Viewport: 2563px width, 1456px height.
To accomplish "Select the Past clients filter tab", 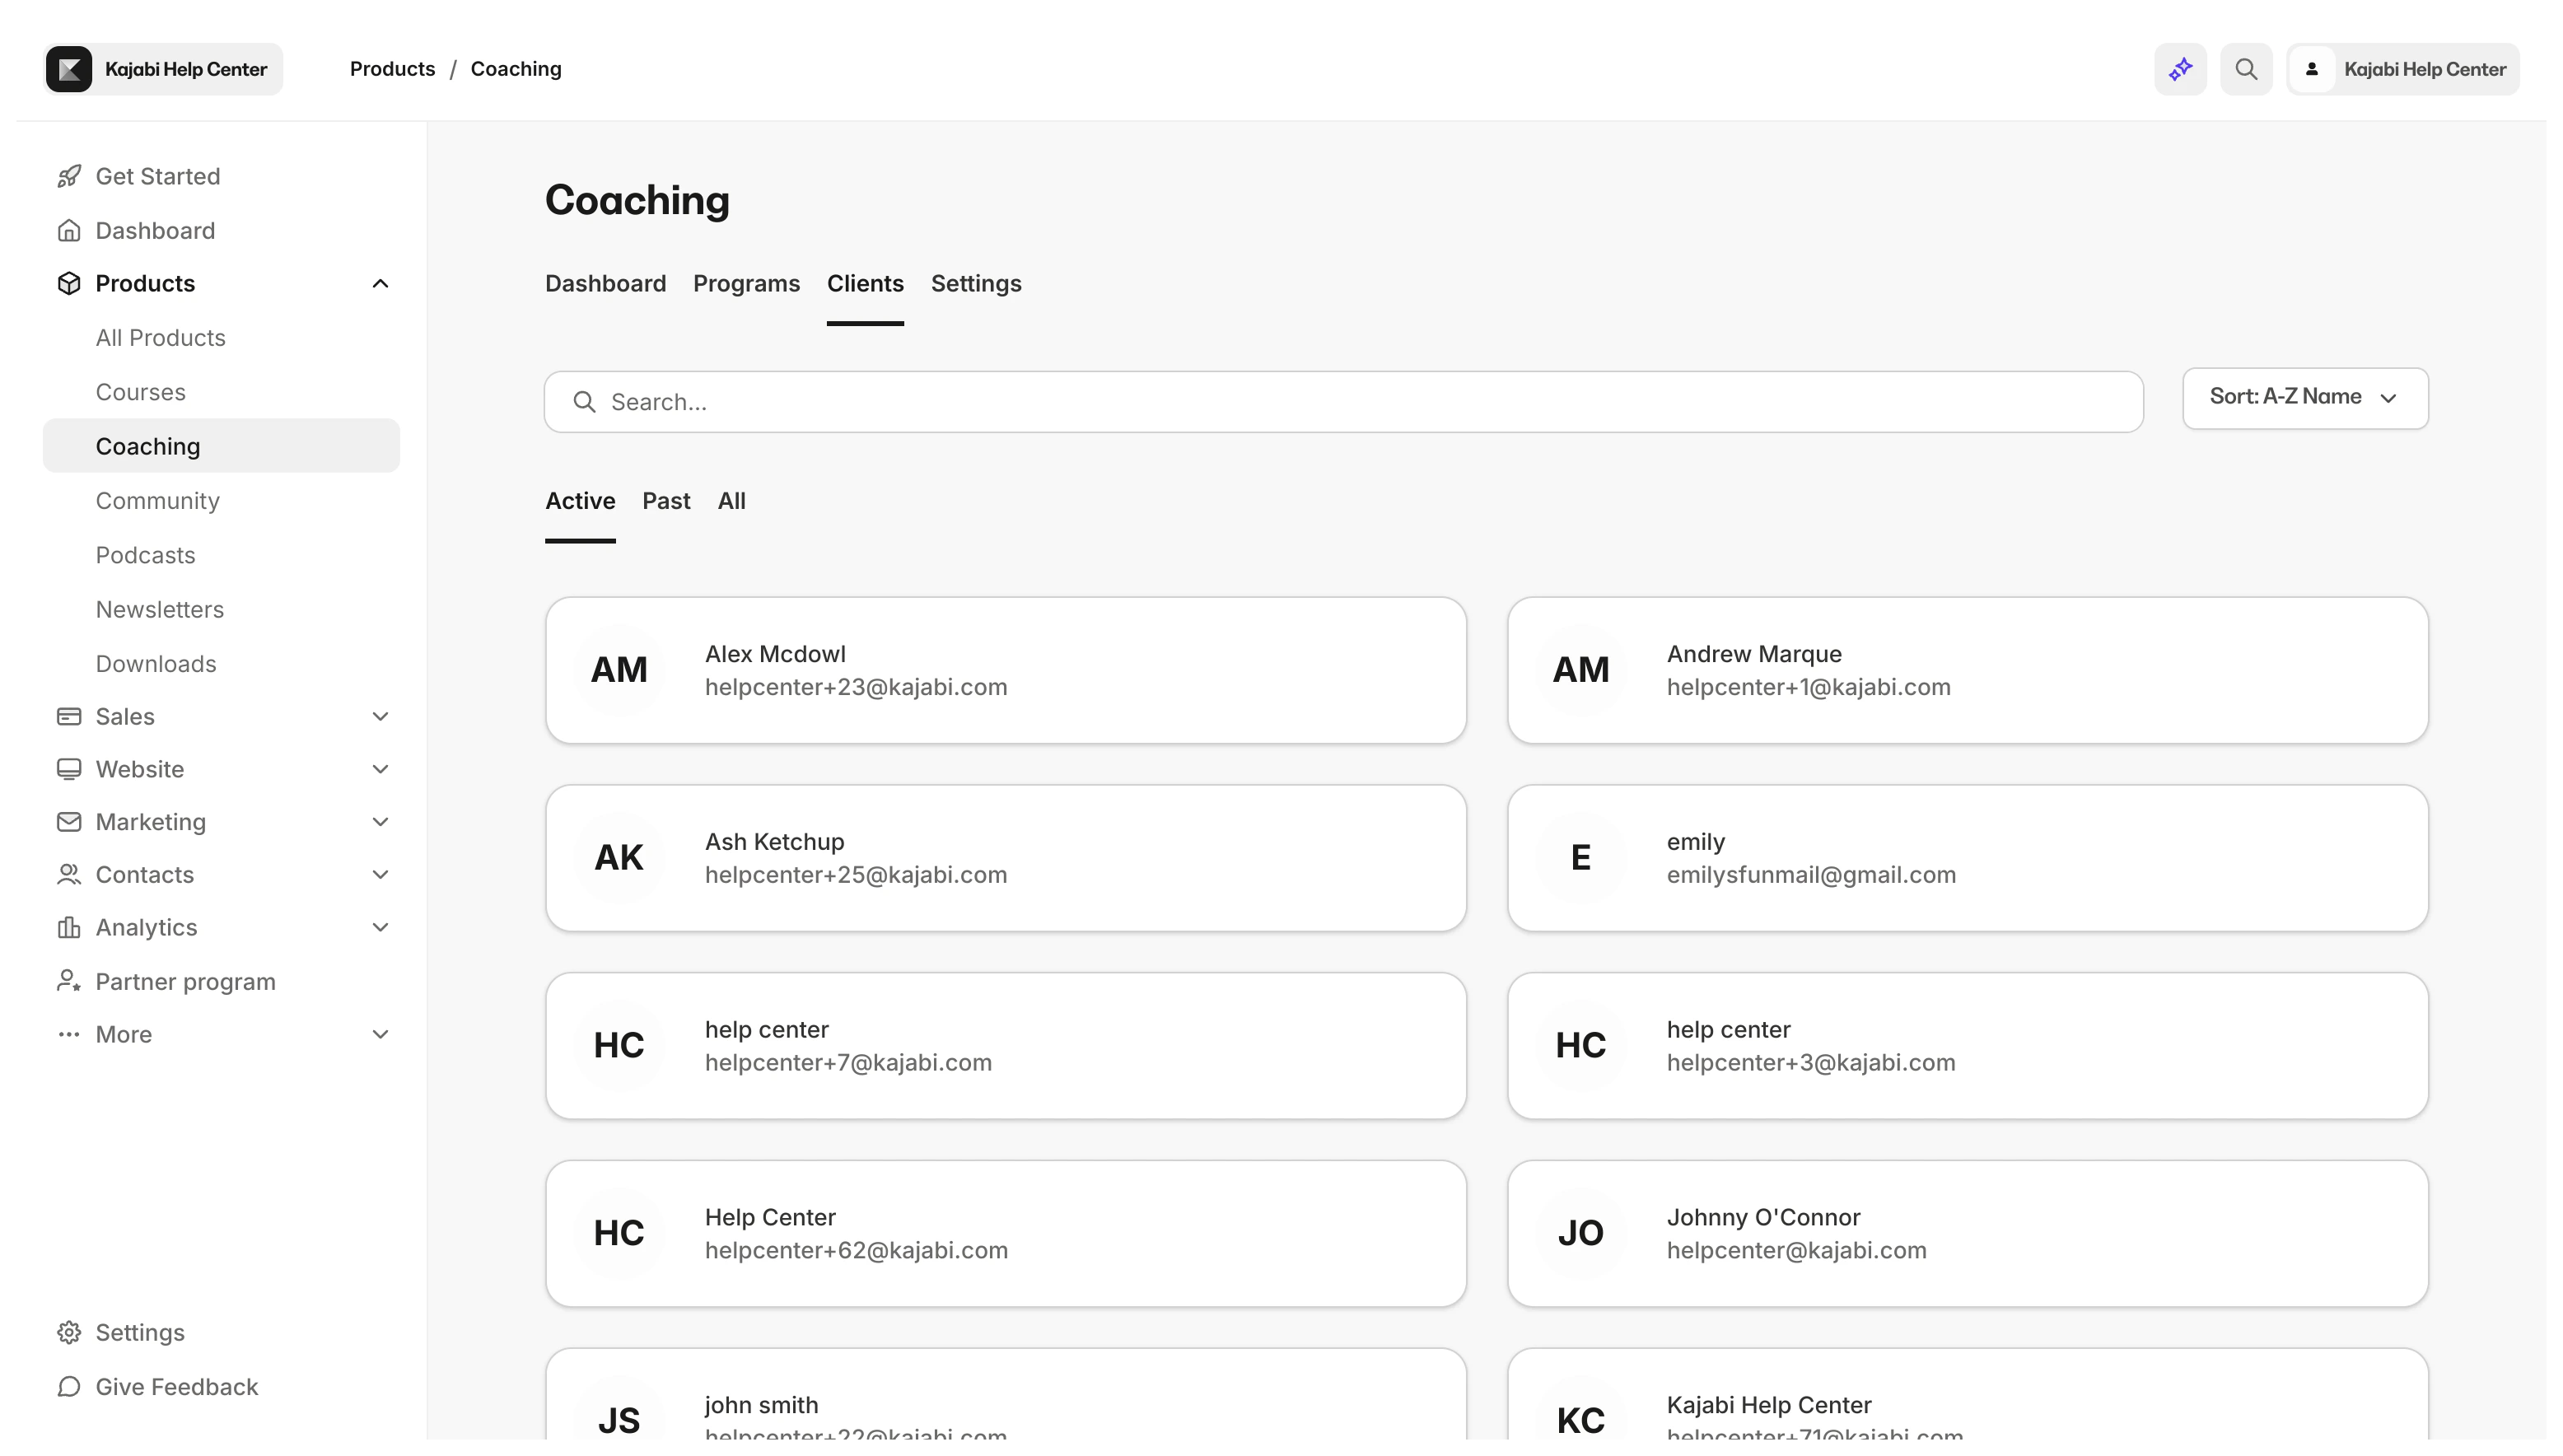I will click(666, 501).
